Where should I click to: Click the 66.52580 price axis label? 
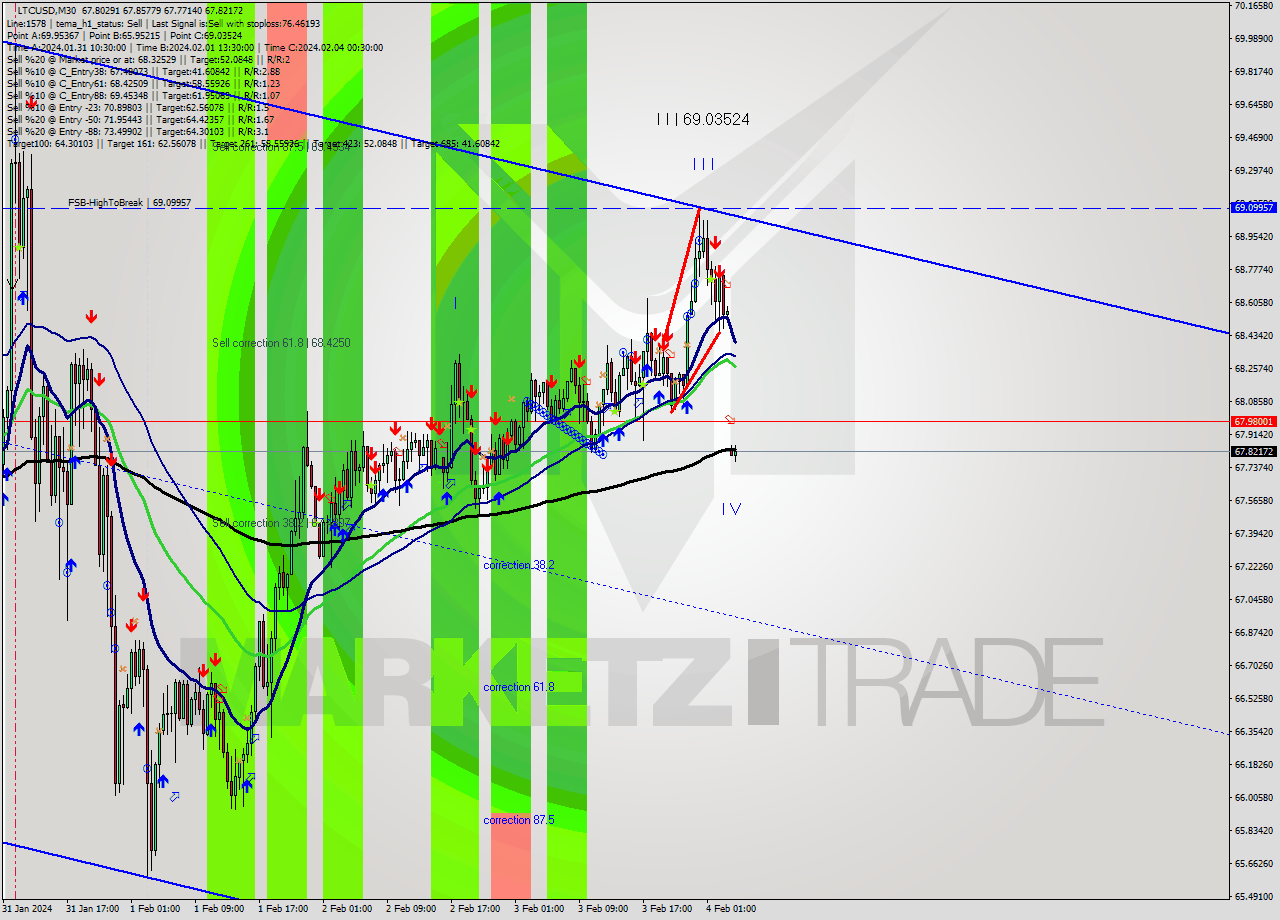[1254, 699]
